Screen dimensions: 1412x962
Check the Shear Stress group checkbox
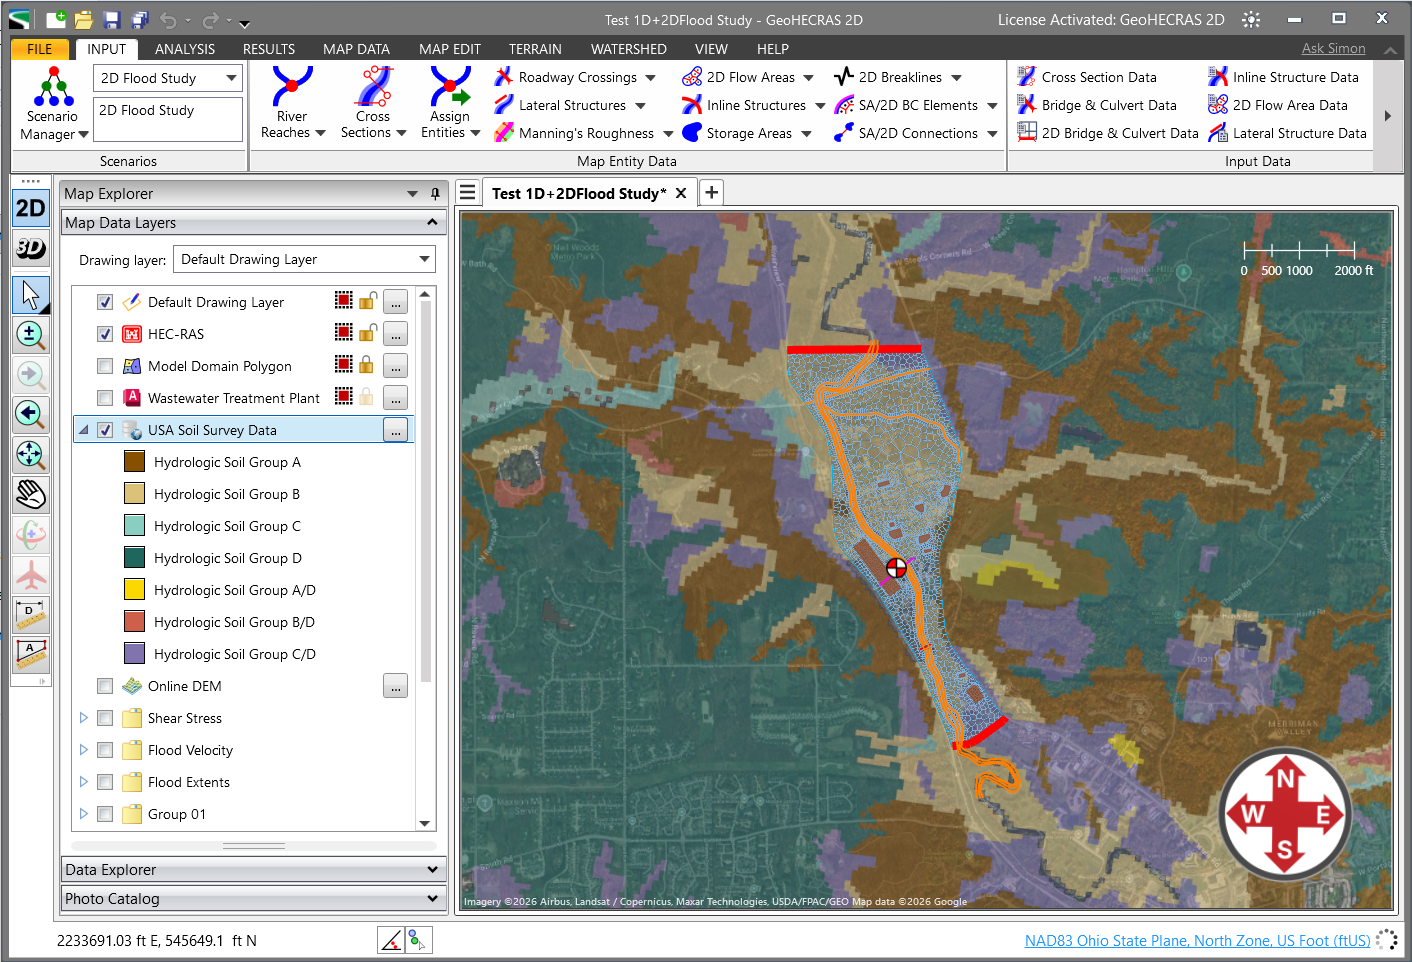pos(105,718)
